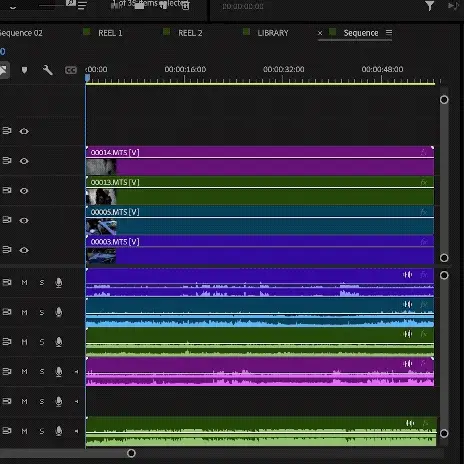Click the blue playhead at timeline start
The width and height of the screenshot is (464, 464).
[87, 78]
